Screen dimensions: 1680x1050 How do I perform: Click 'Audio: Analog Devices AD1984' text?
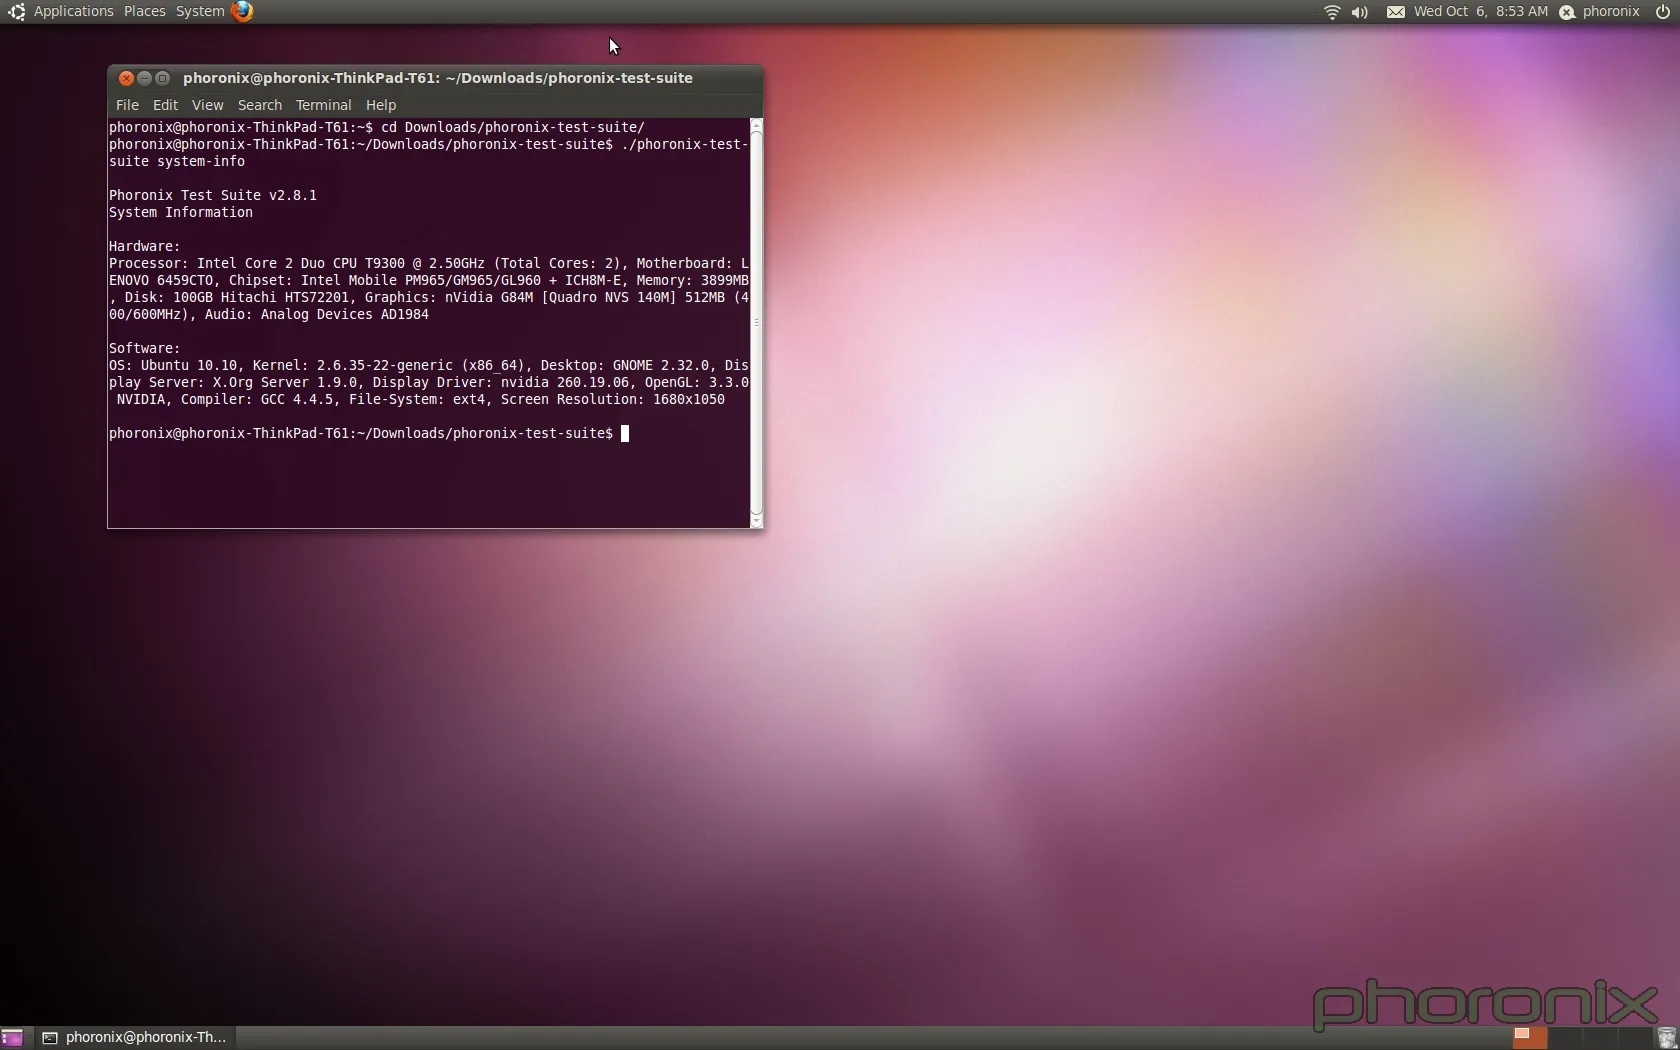pos(317,314)
